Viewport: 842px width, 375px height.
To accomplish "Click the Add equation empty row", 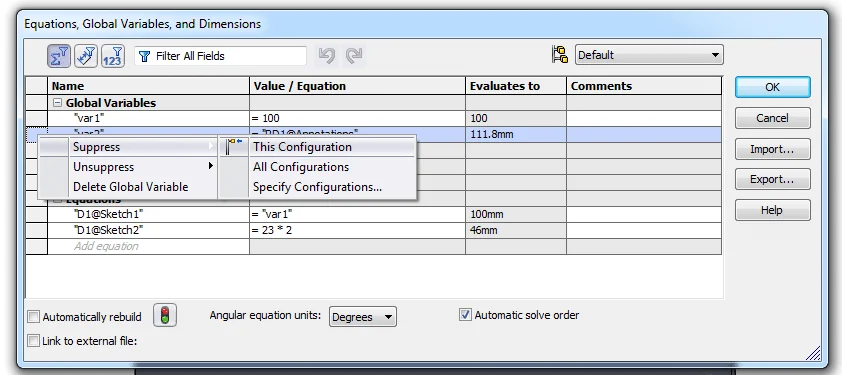I will pos(148,246).
